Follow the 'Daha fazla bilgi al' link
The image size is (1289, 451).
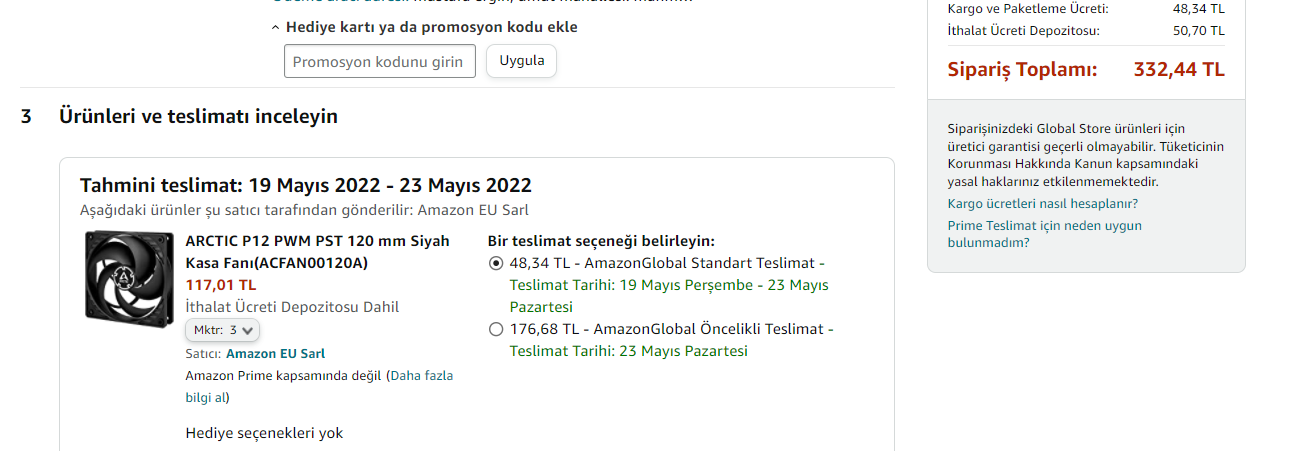pyautogui.click(x=421, y=376)
